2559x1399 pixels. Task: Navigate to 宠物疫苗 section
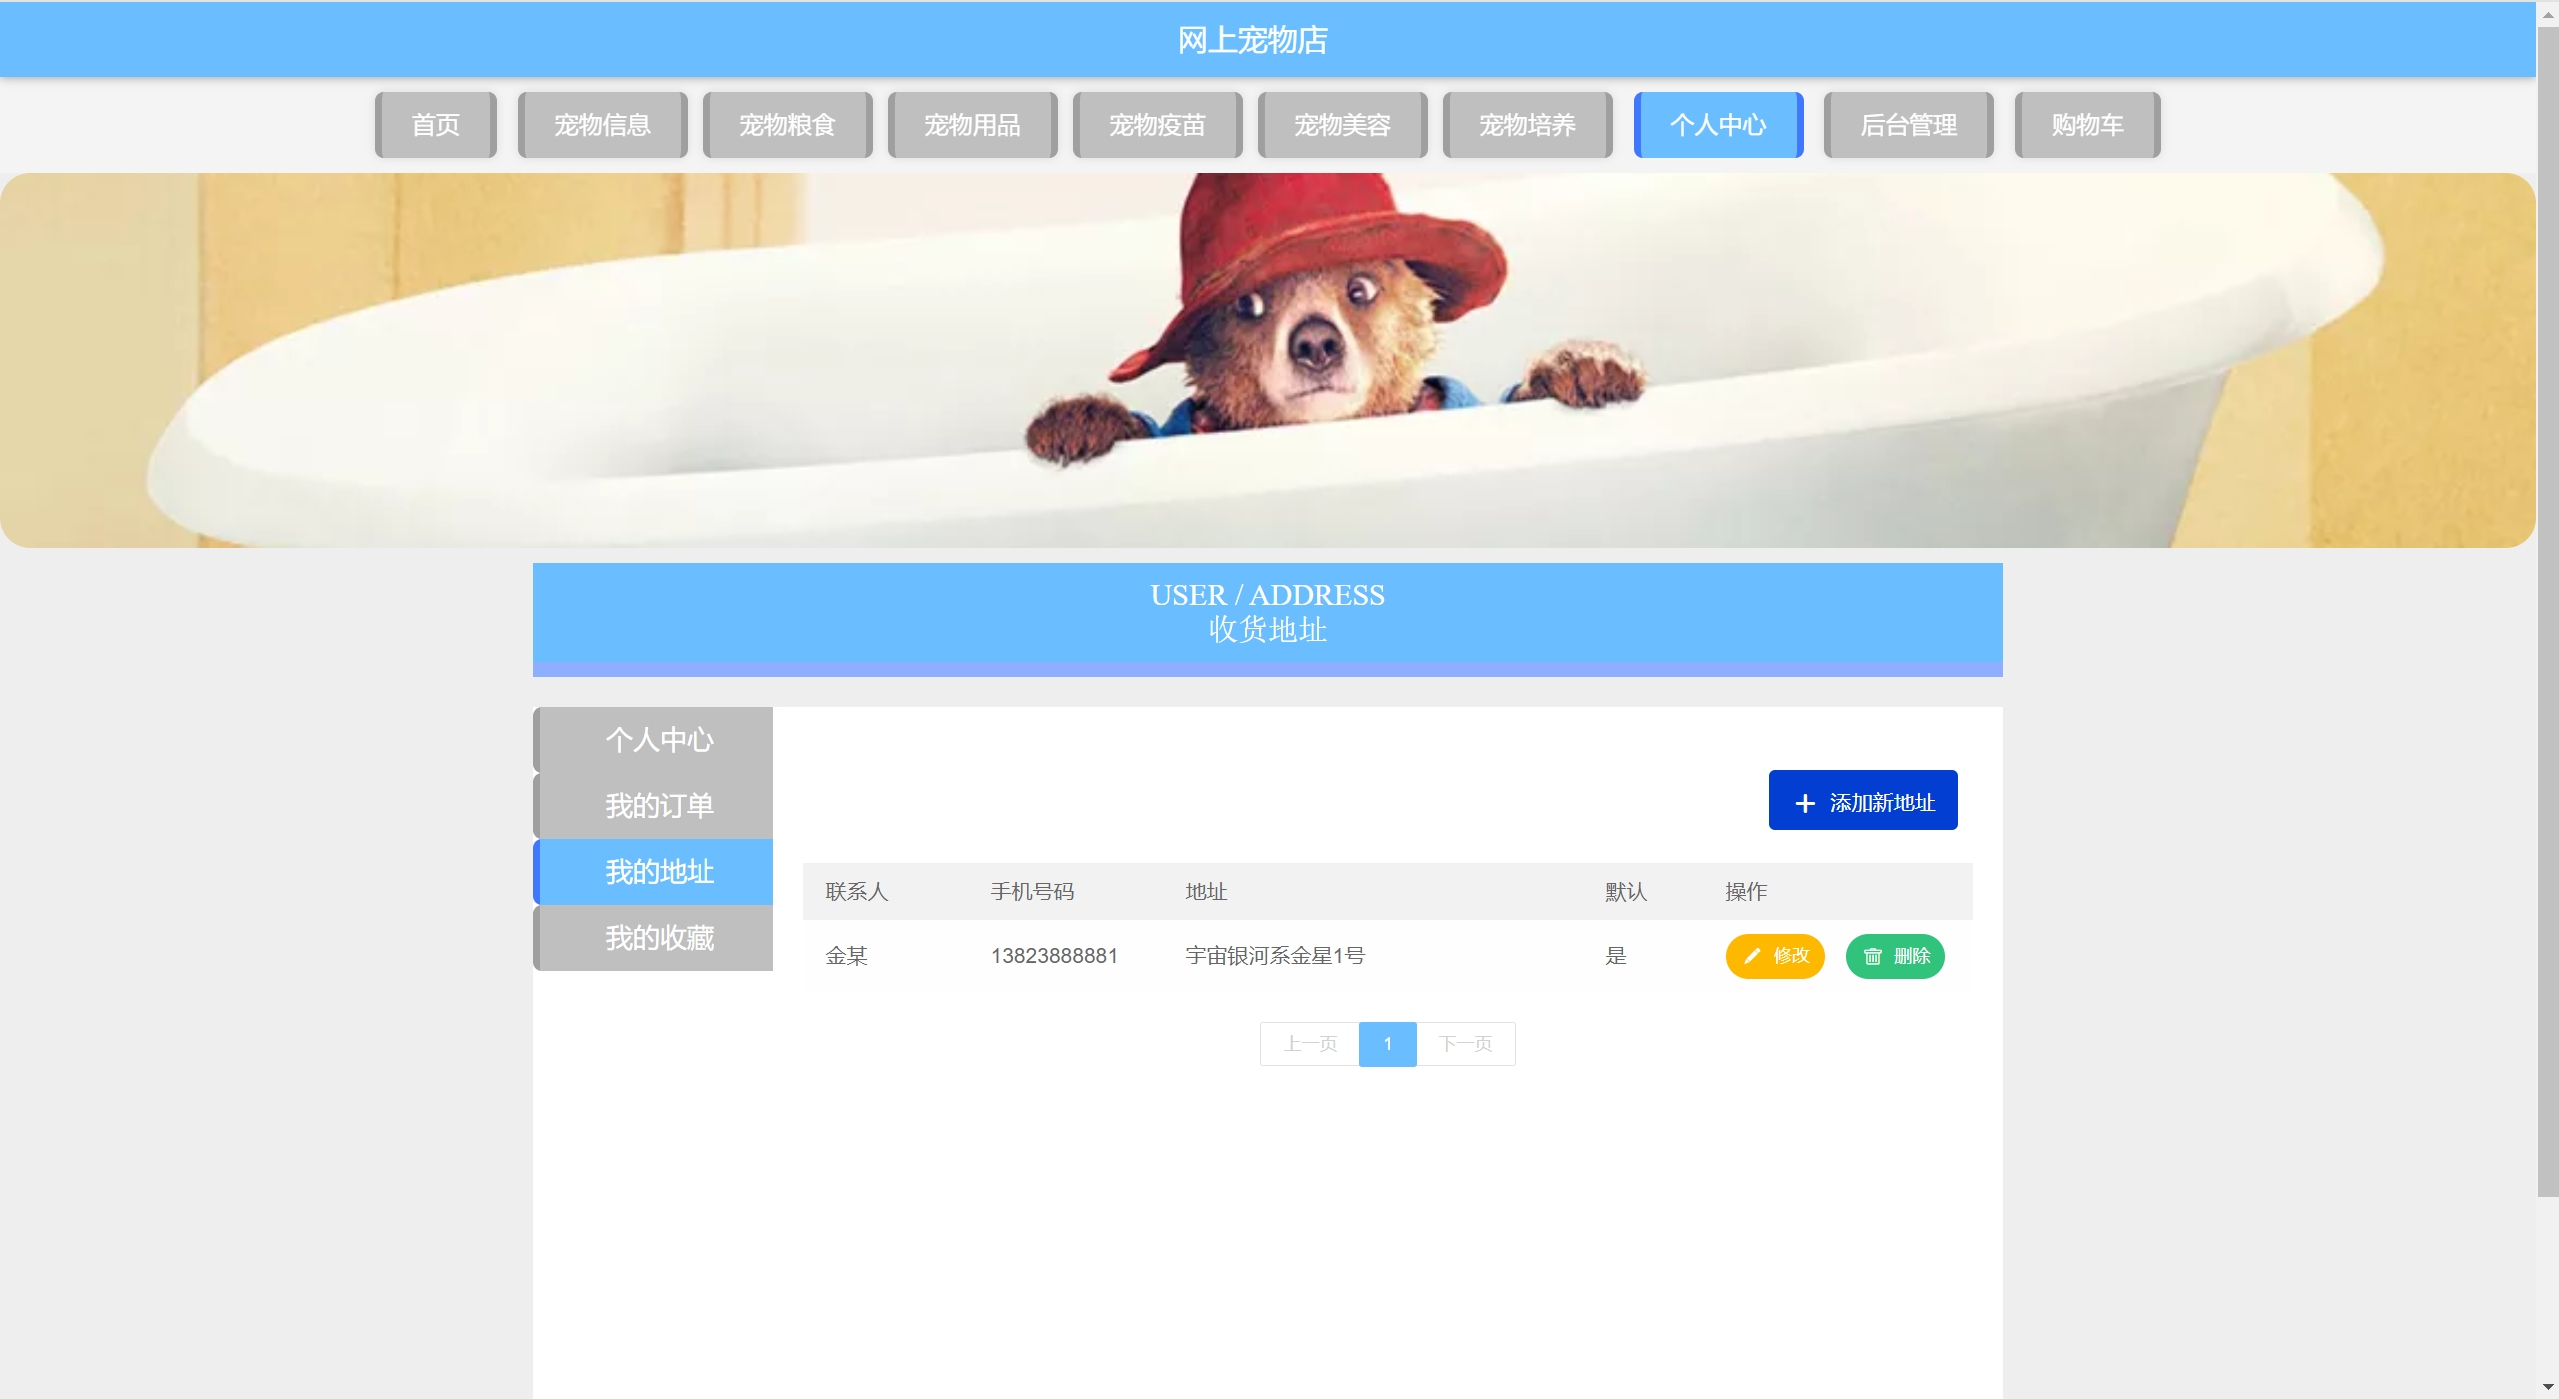click(x=1157, y=125)
